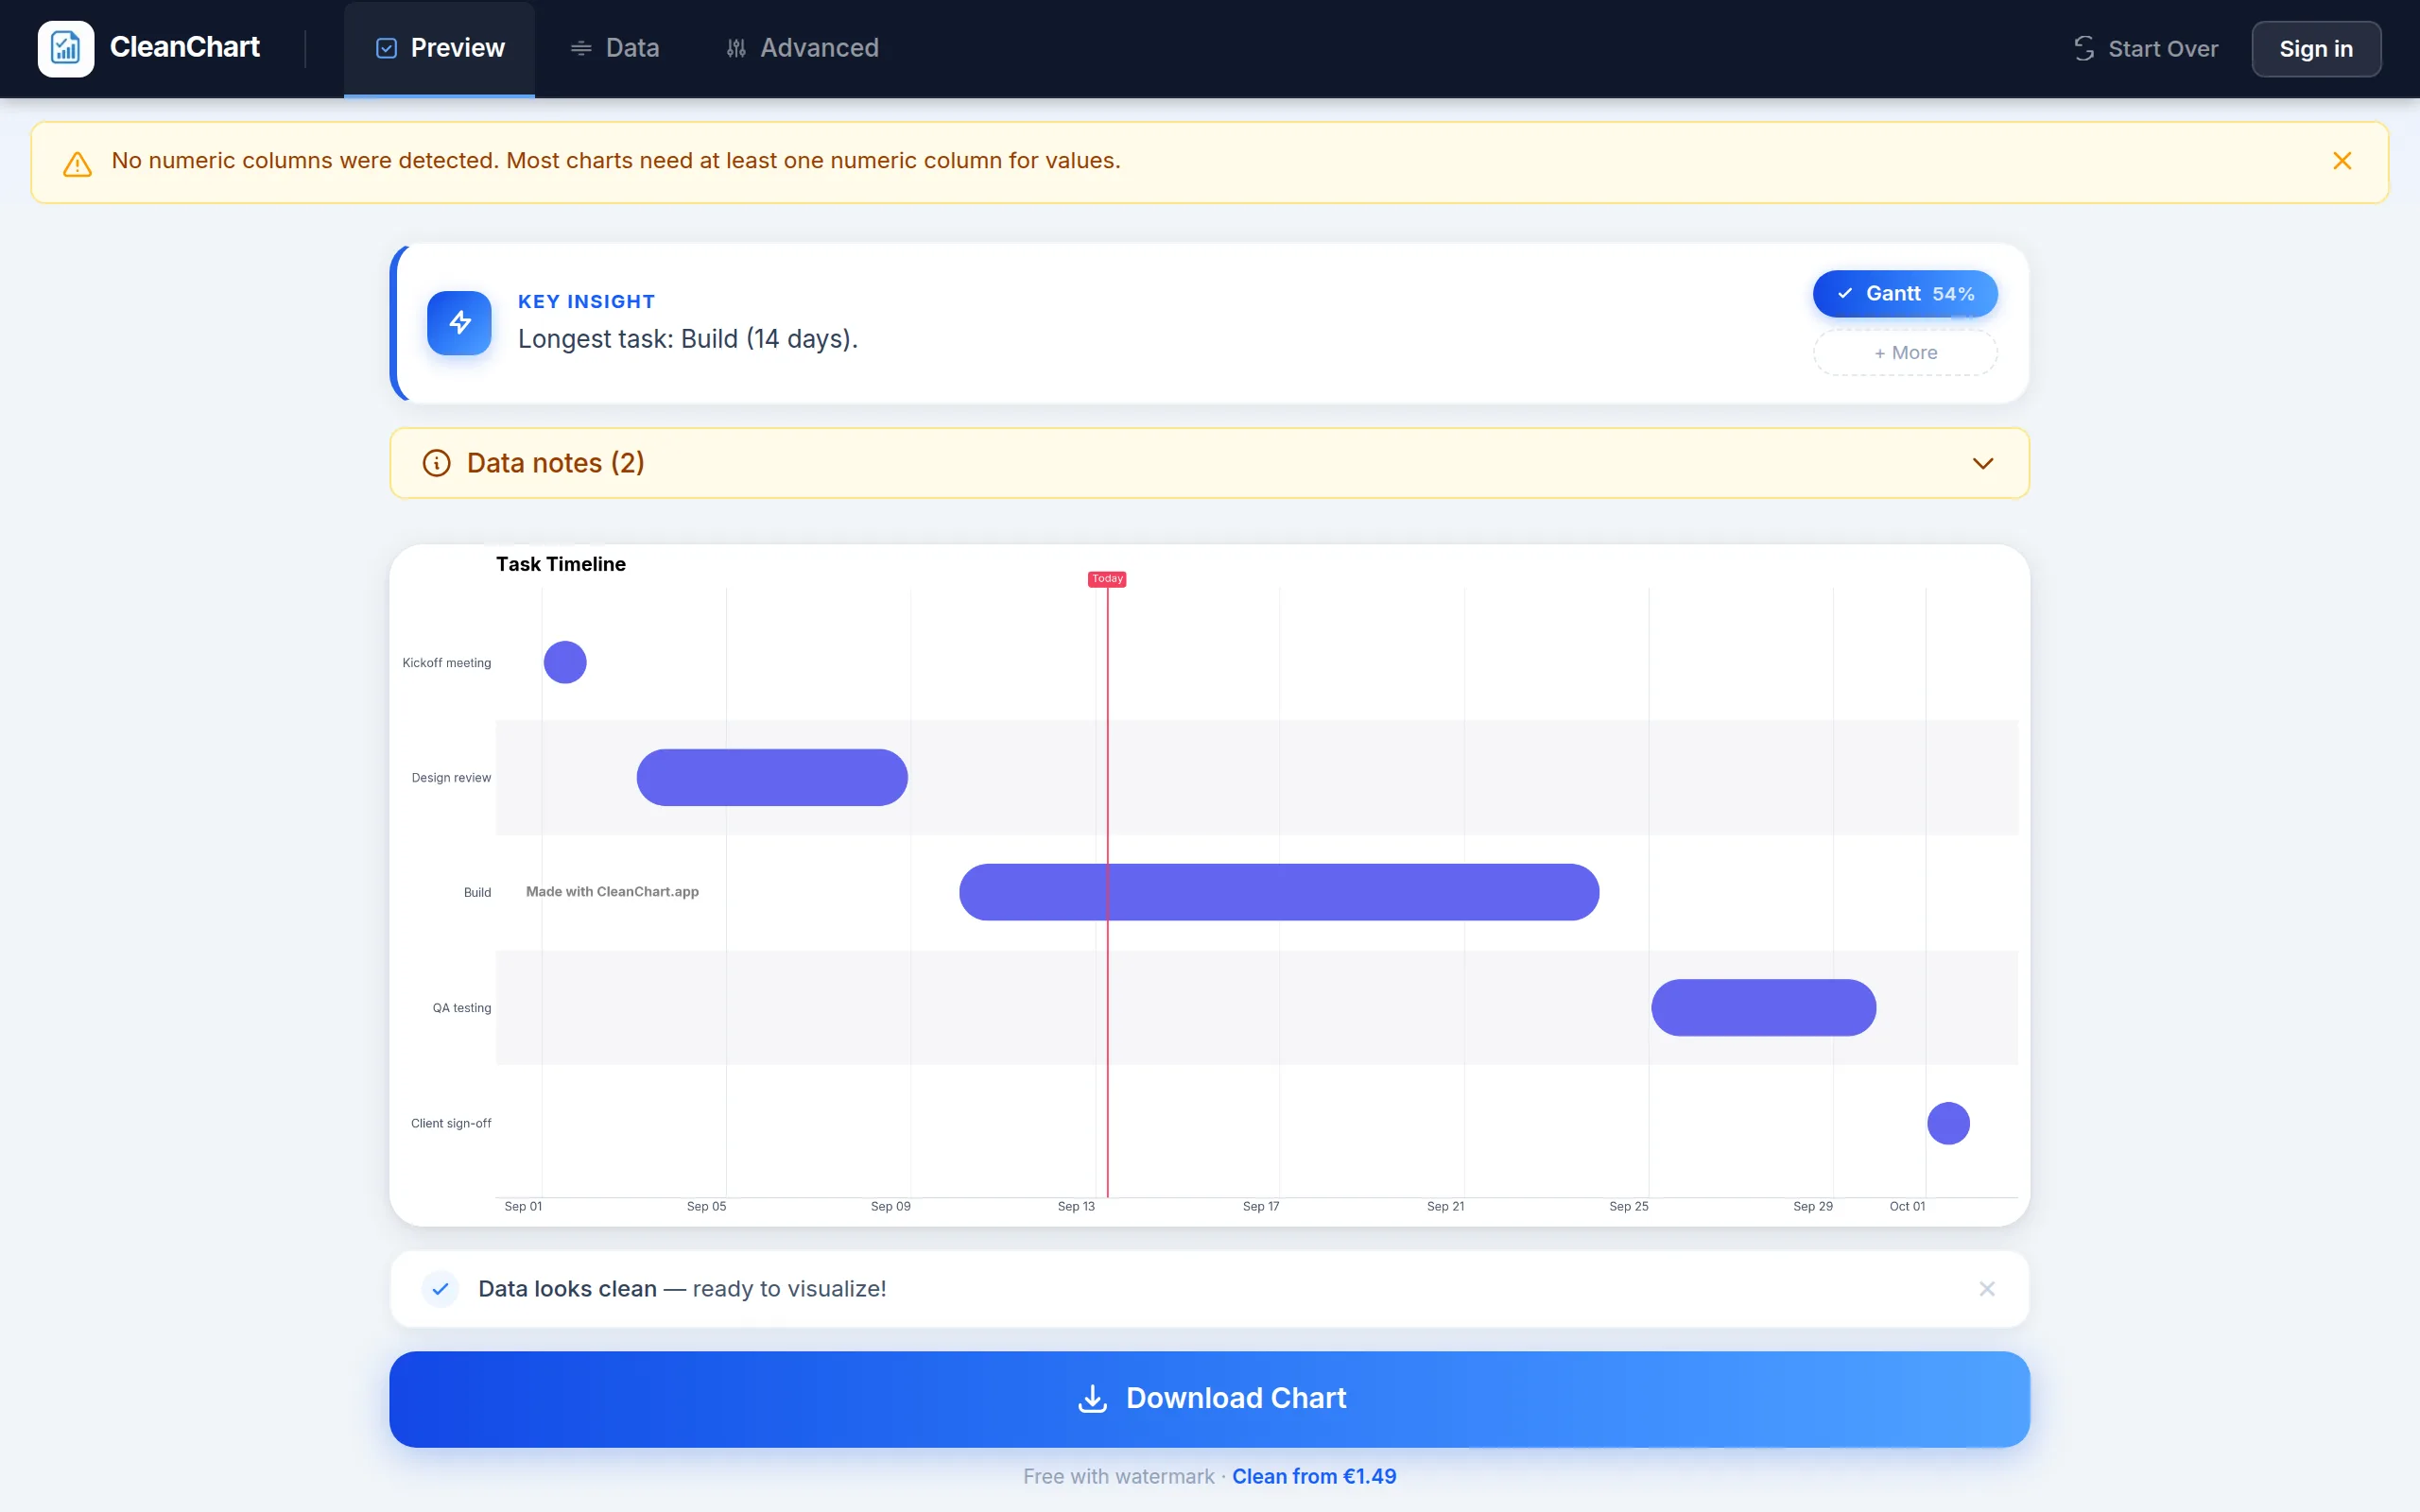
Task: Click the Key Insight lightning icon
Action: click(x=459, y=322)
